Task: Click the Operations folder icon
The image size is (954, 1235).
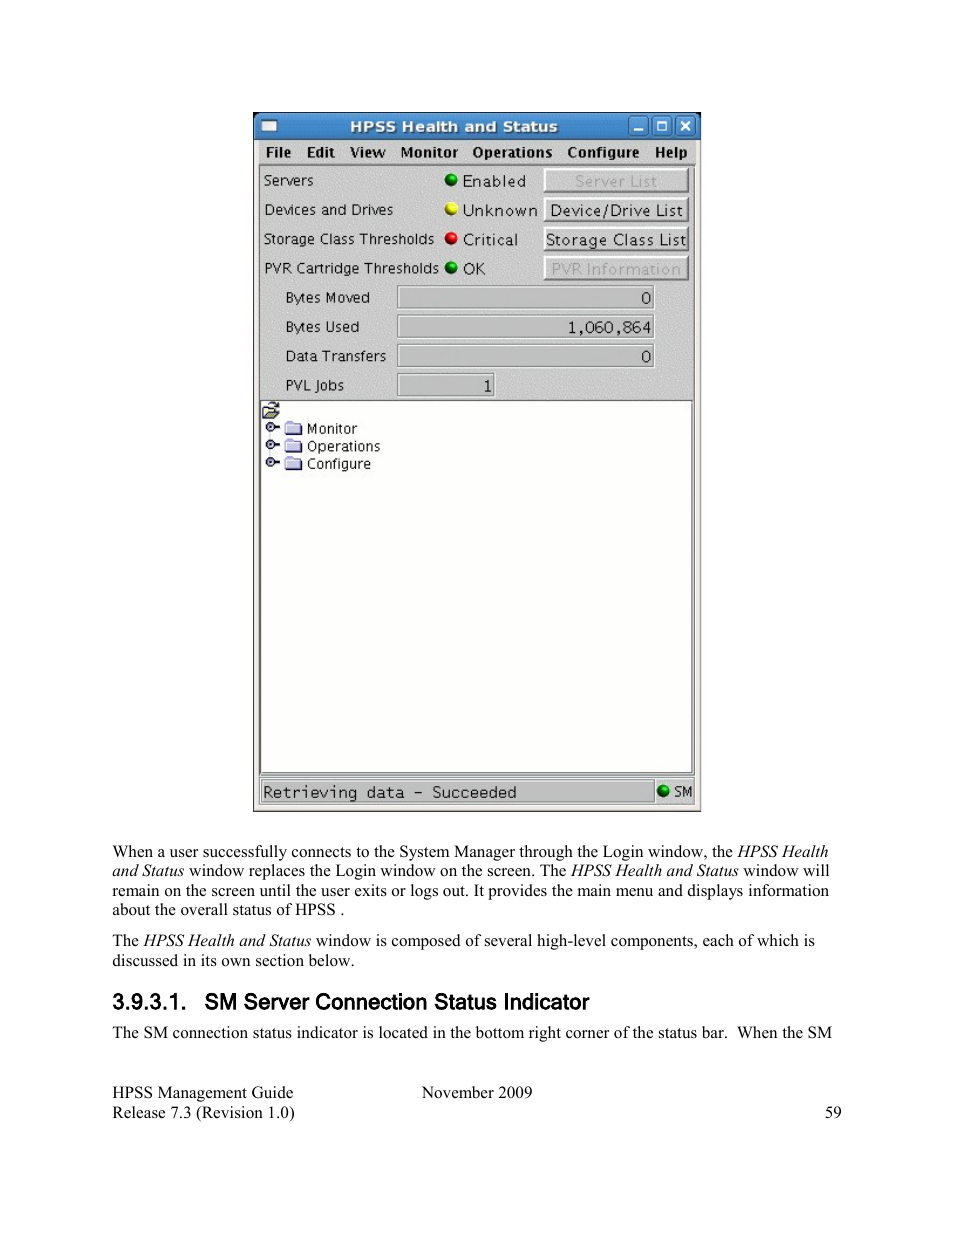Action: point(293,446)
